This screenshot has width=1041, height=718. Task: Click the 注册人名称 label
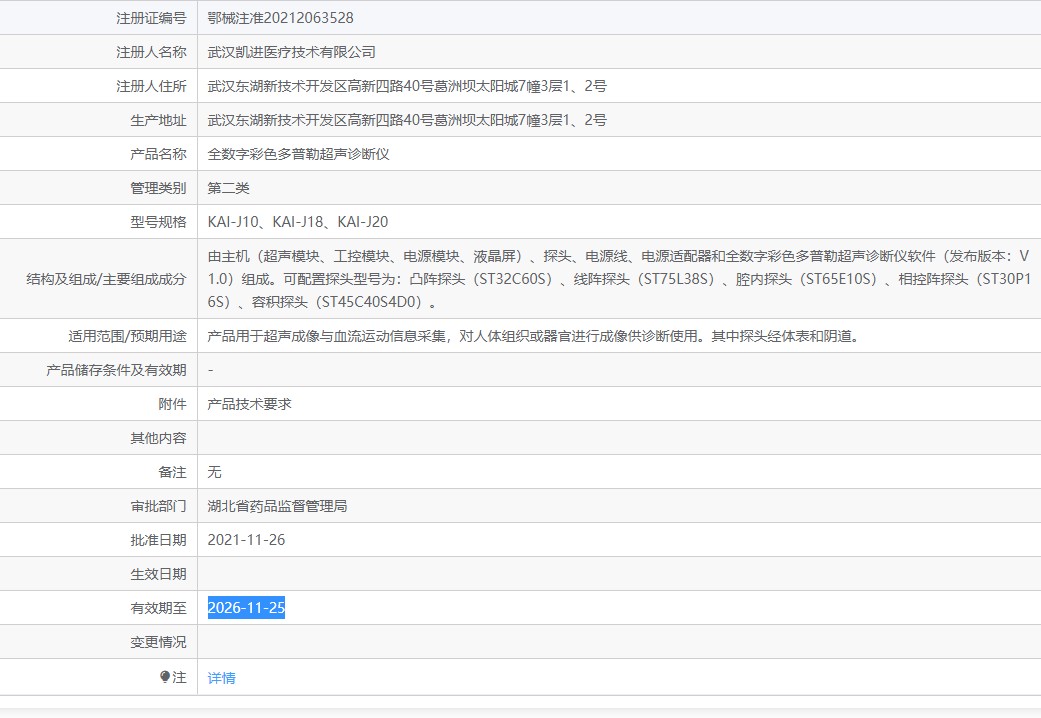(151, 52)
